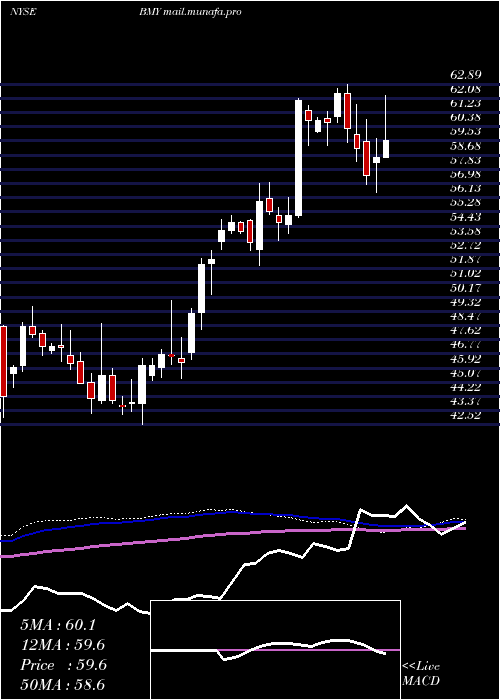Click the 60.38 price axis label

[468, 117]
